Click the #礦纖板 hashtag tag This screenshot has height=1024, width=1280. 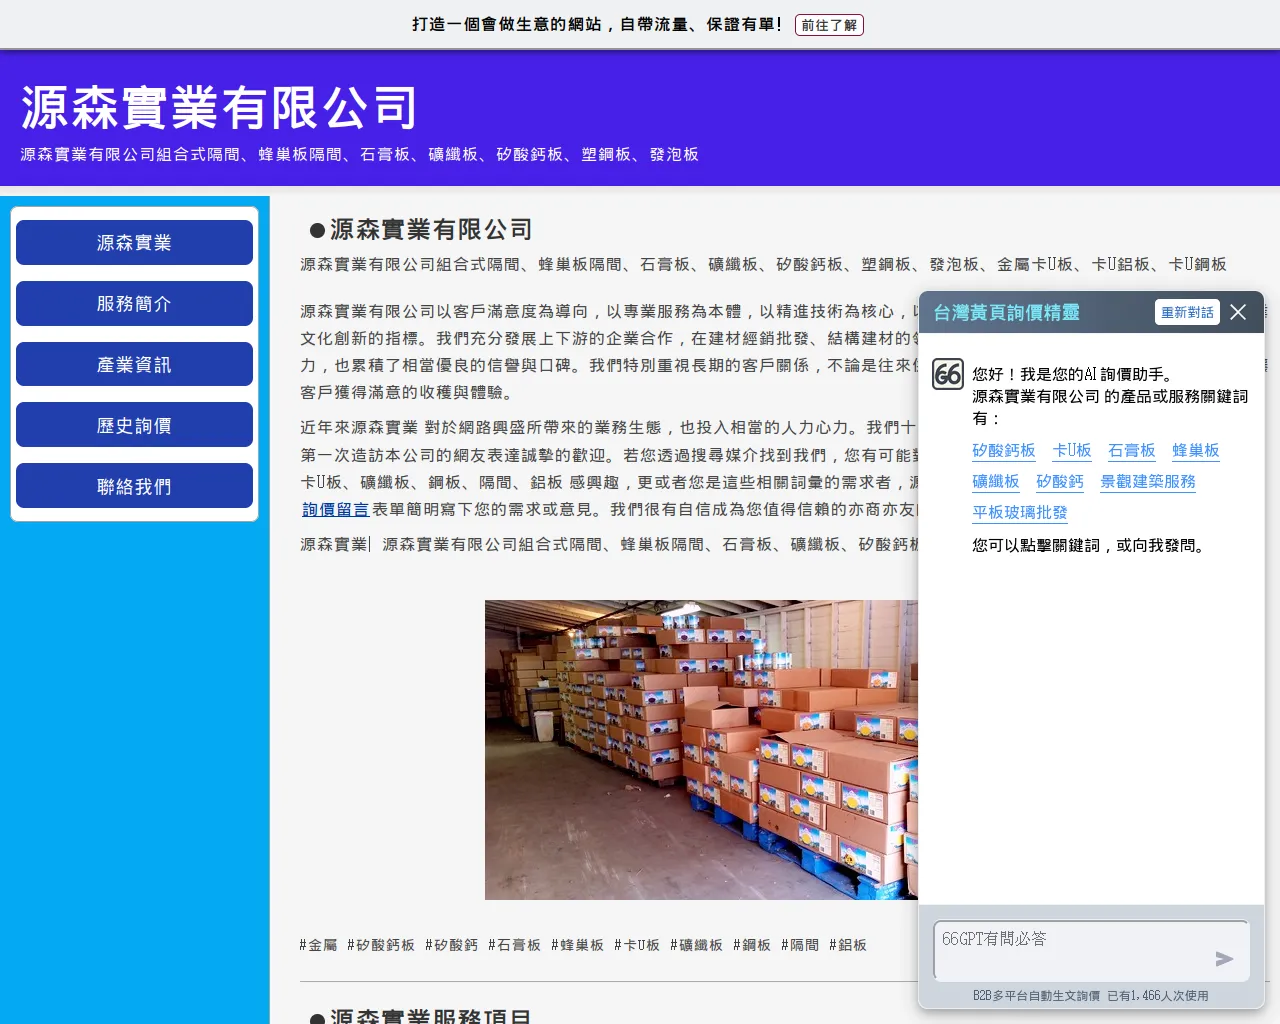click(695, 944)
